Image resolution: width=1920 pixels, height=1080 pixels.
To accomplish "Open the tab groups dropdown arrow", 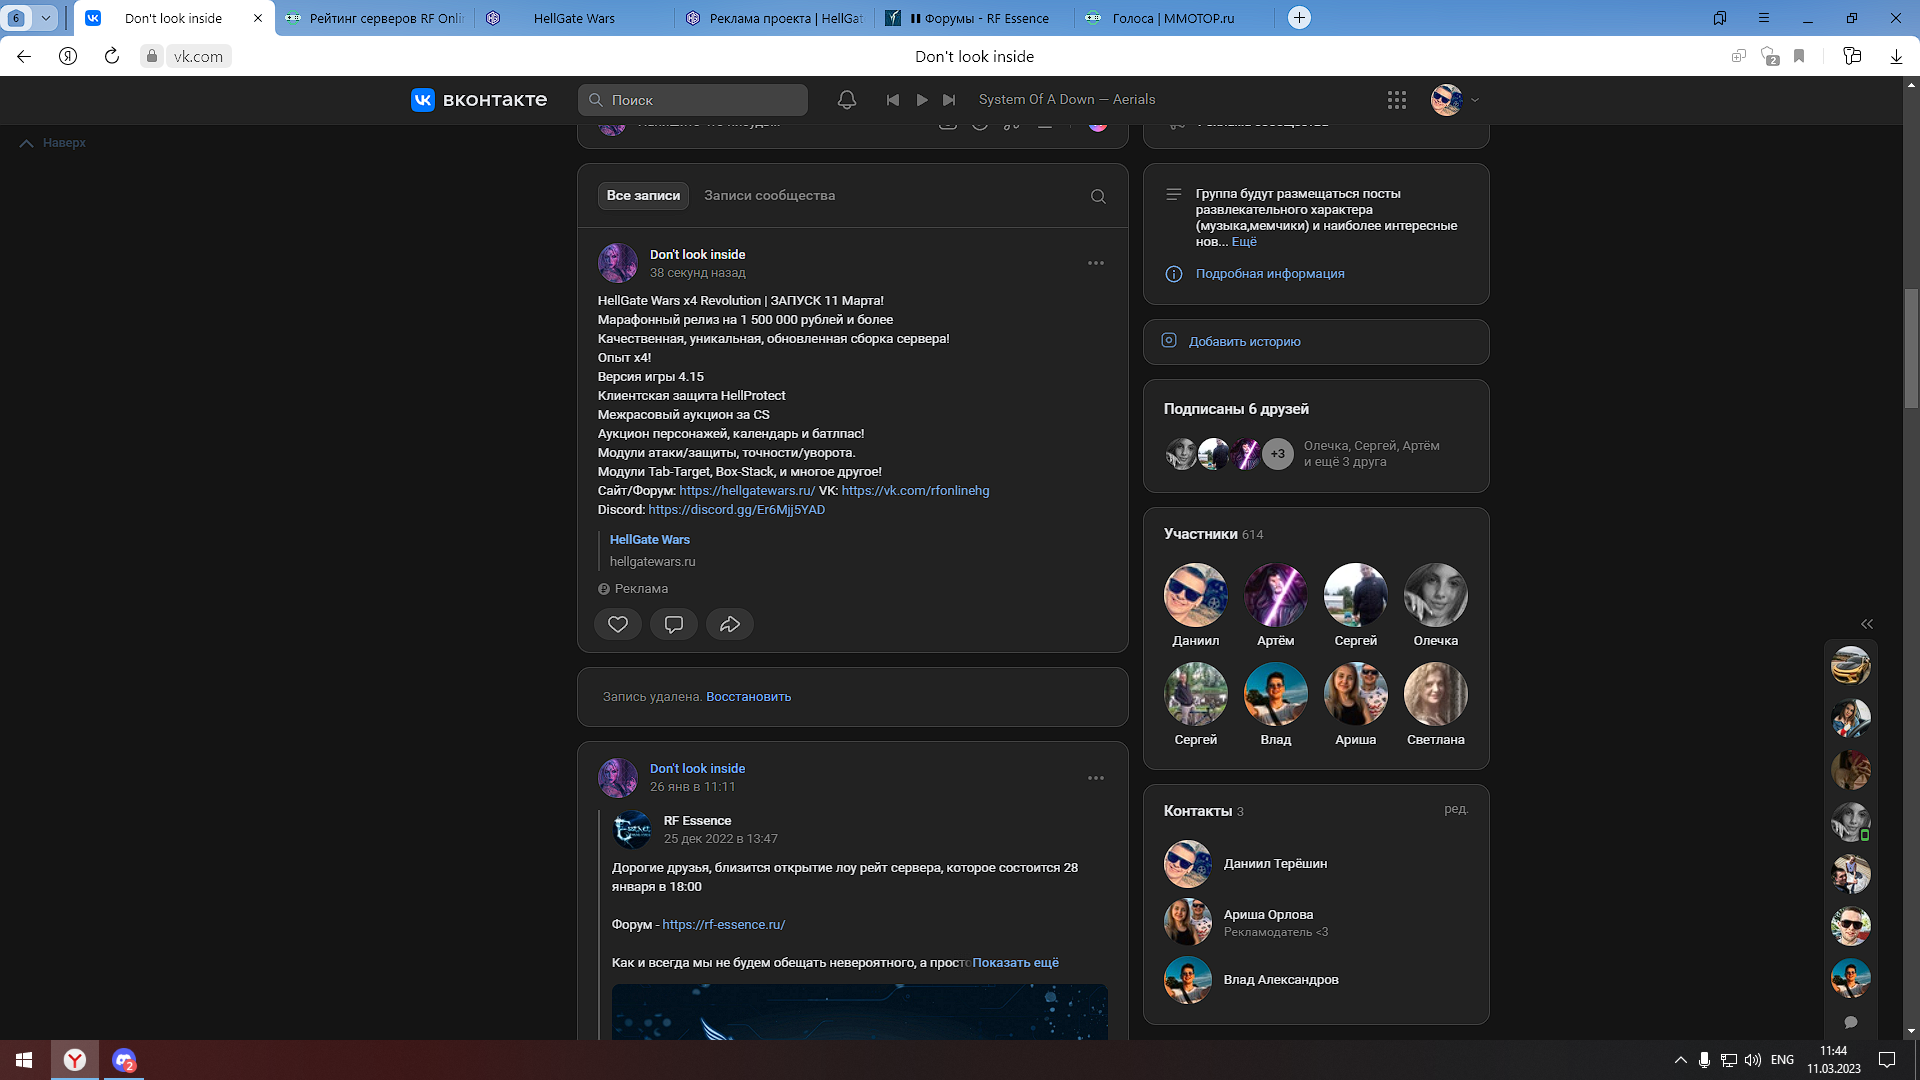I will click(45, 18).
